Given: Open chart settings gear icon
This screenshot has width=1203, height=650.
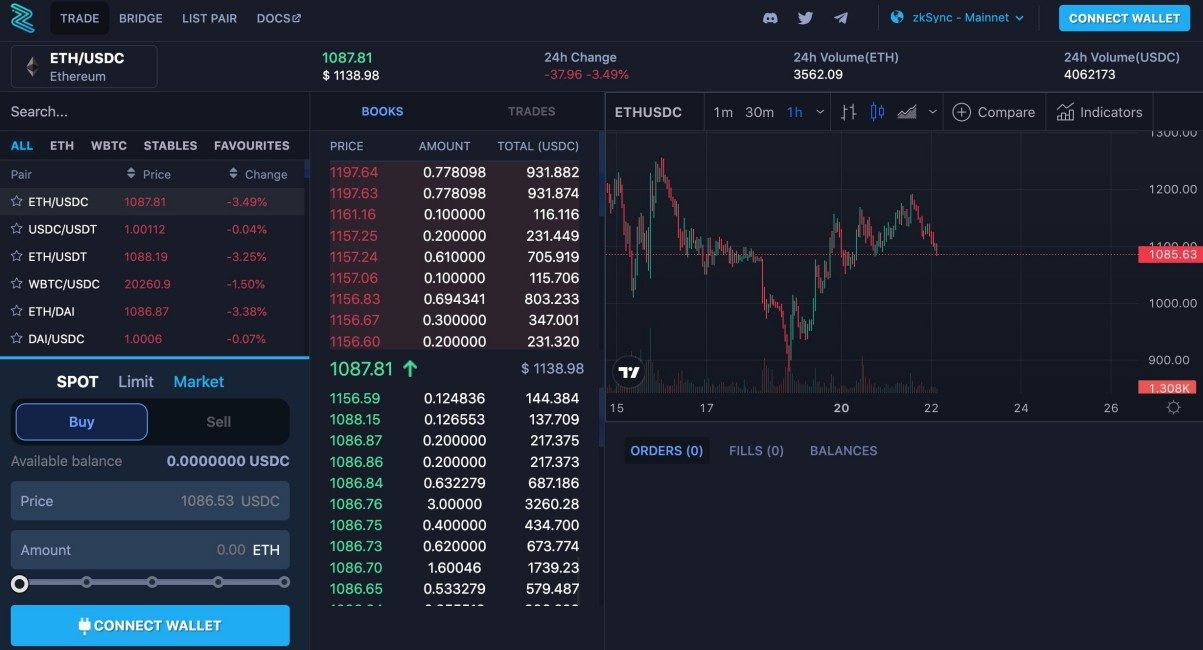Looking at the screenshot, I should click(x=1174, y=408).
